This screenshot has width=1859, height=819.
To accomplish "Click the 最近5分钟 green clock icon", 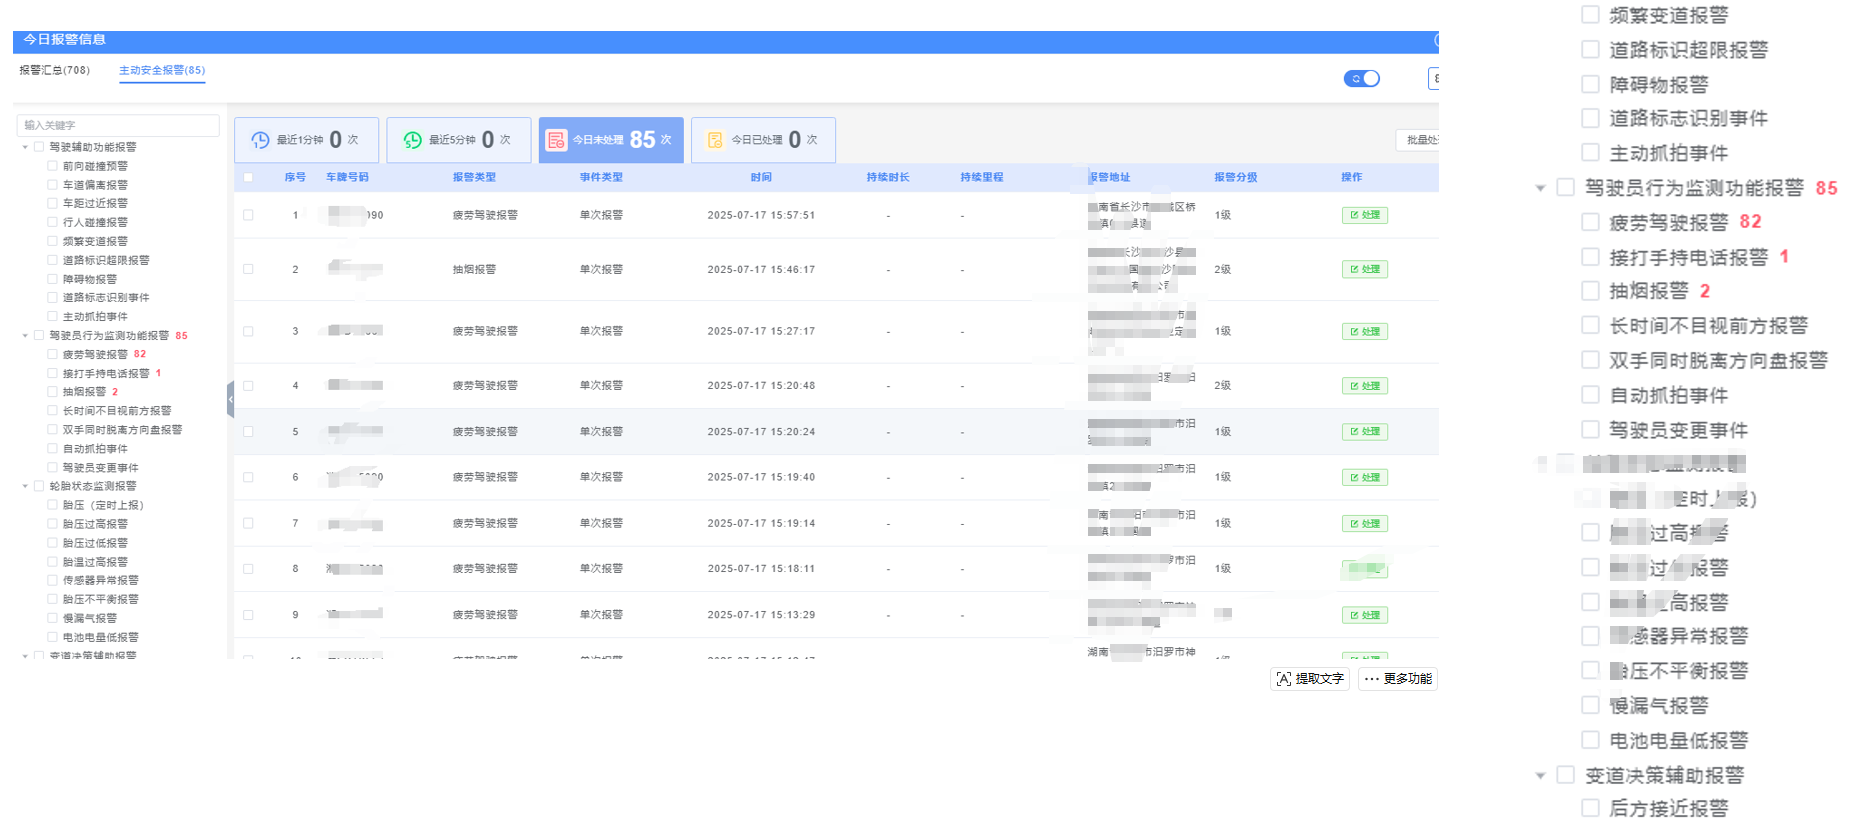I will 412,140.
